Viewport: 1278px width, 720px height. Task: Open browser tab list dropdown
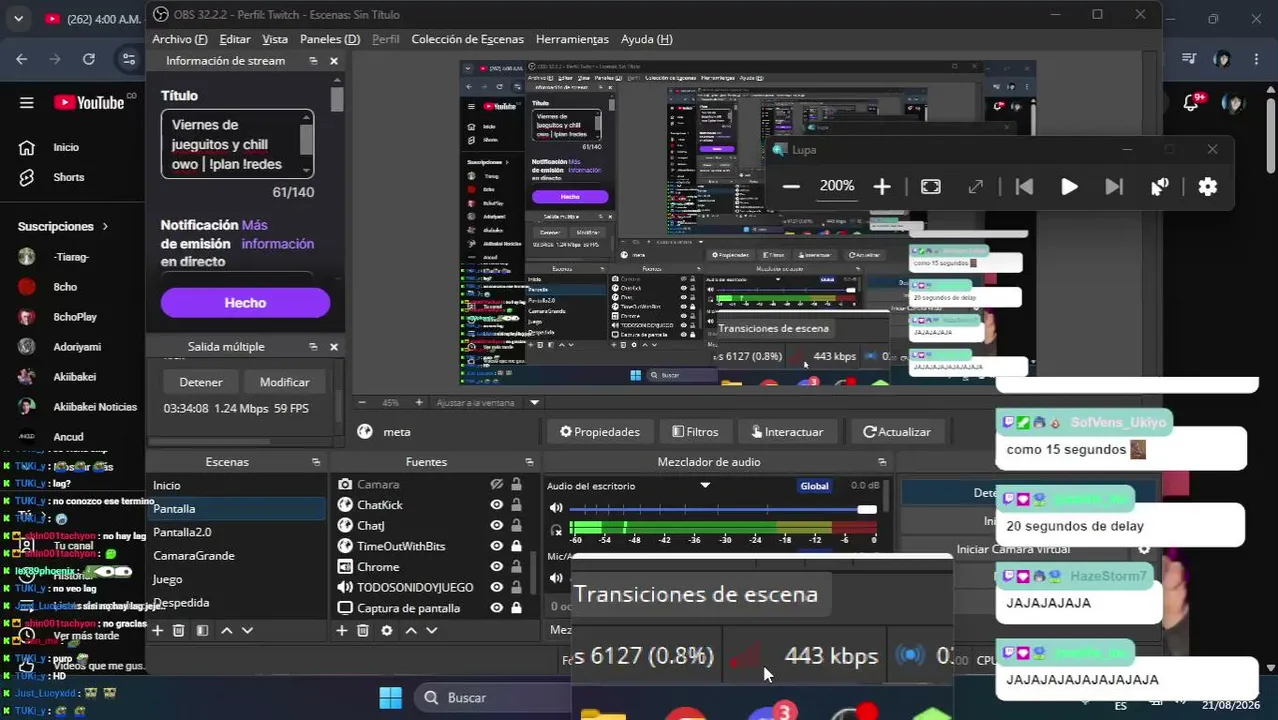(x=18, y=19)
